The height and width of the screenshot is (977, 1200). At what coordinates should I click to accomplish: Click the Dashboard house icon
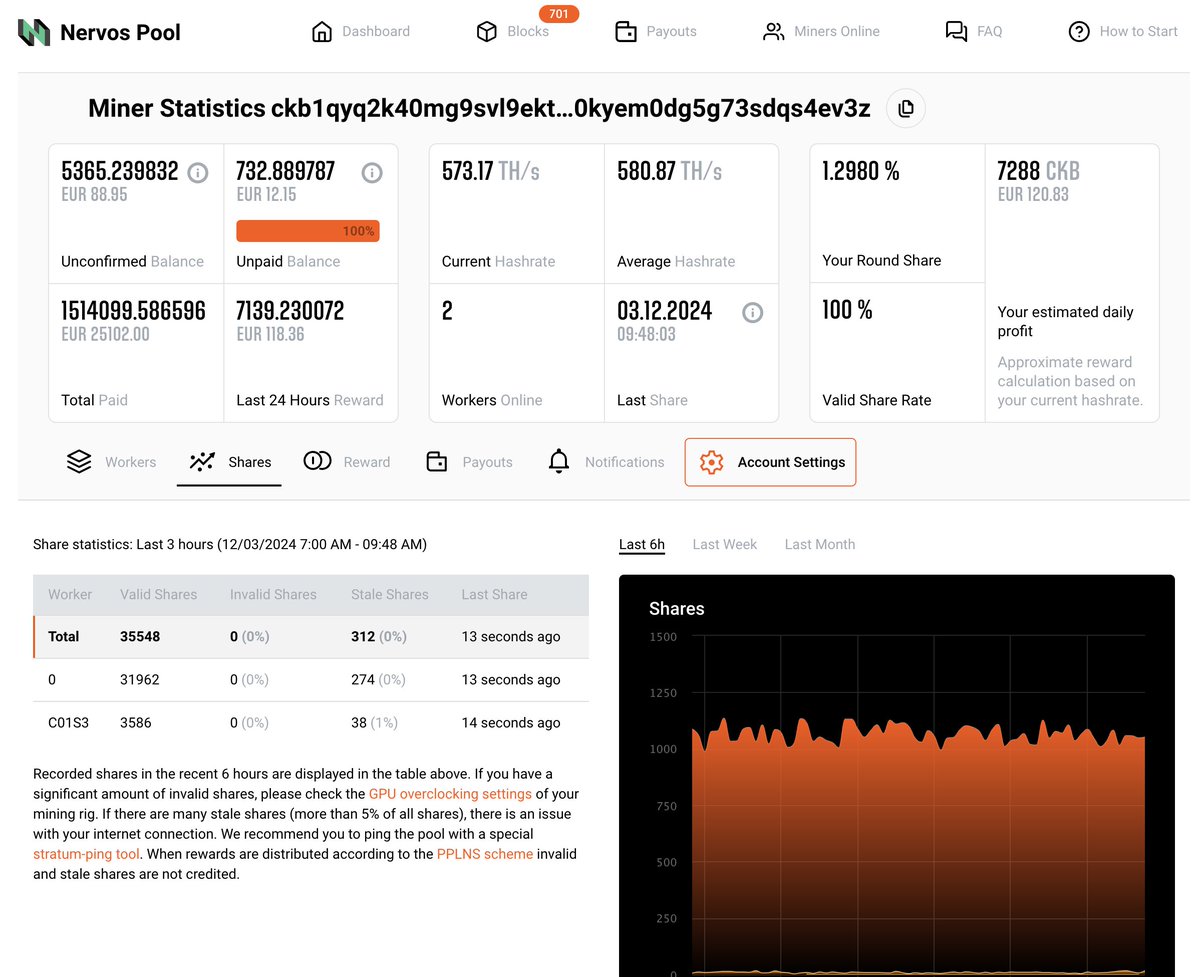(322, 32)
